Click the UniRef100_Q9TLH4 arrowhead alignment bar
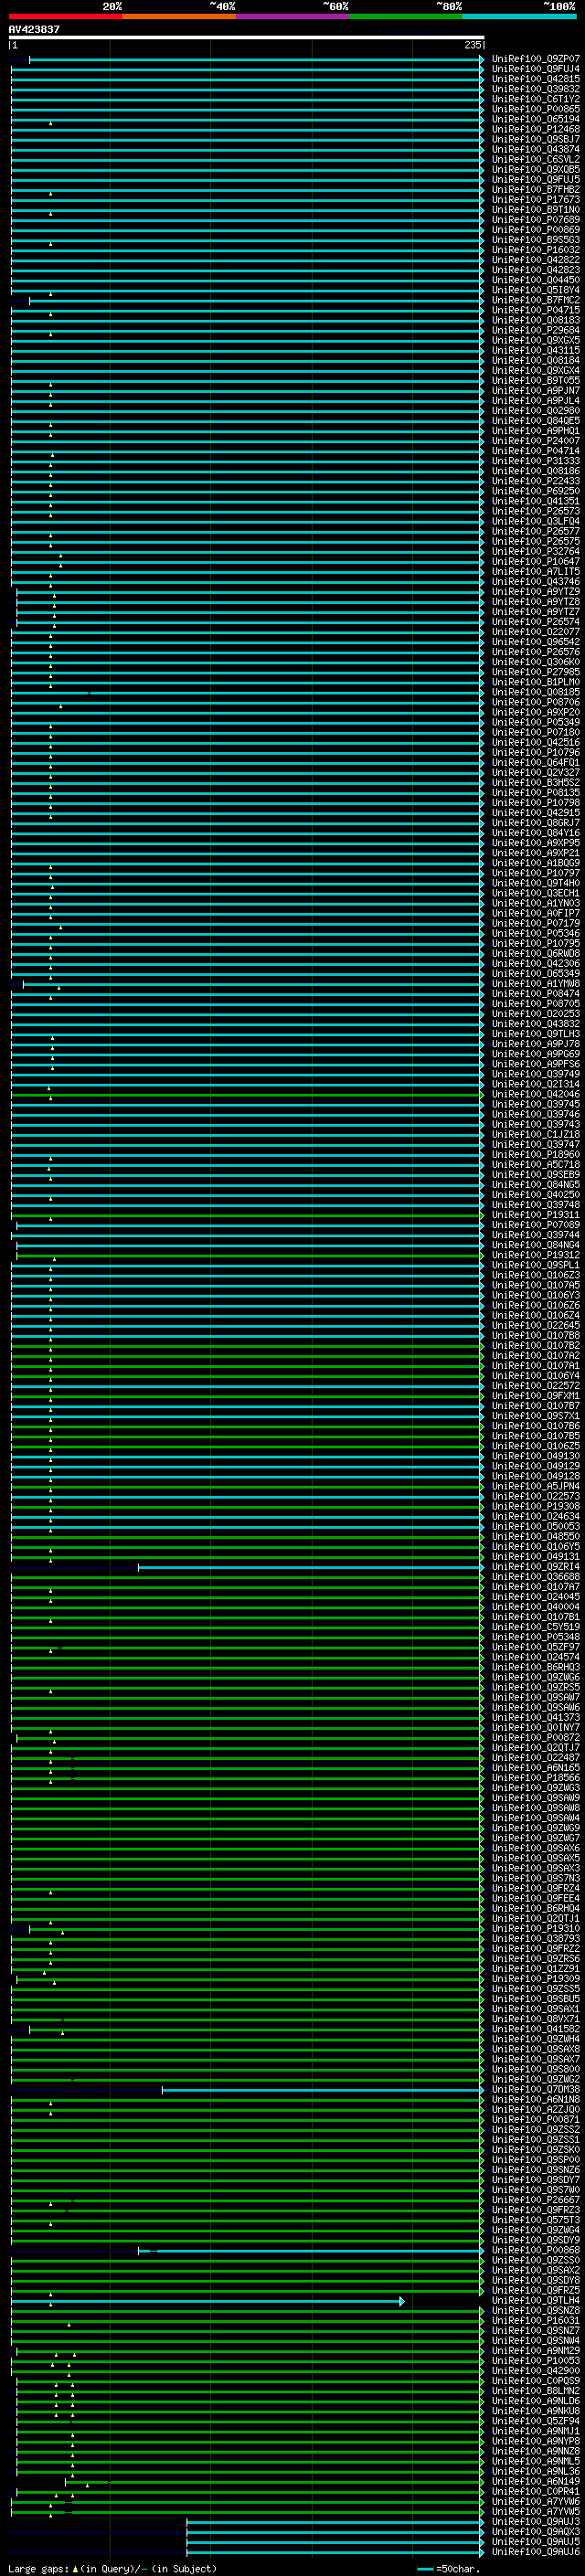The width and height of the screenshot is (585, 2576). pyautogui.click(x=207, y=2301)
